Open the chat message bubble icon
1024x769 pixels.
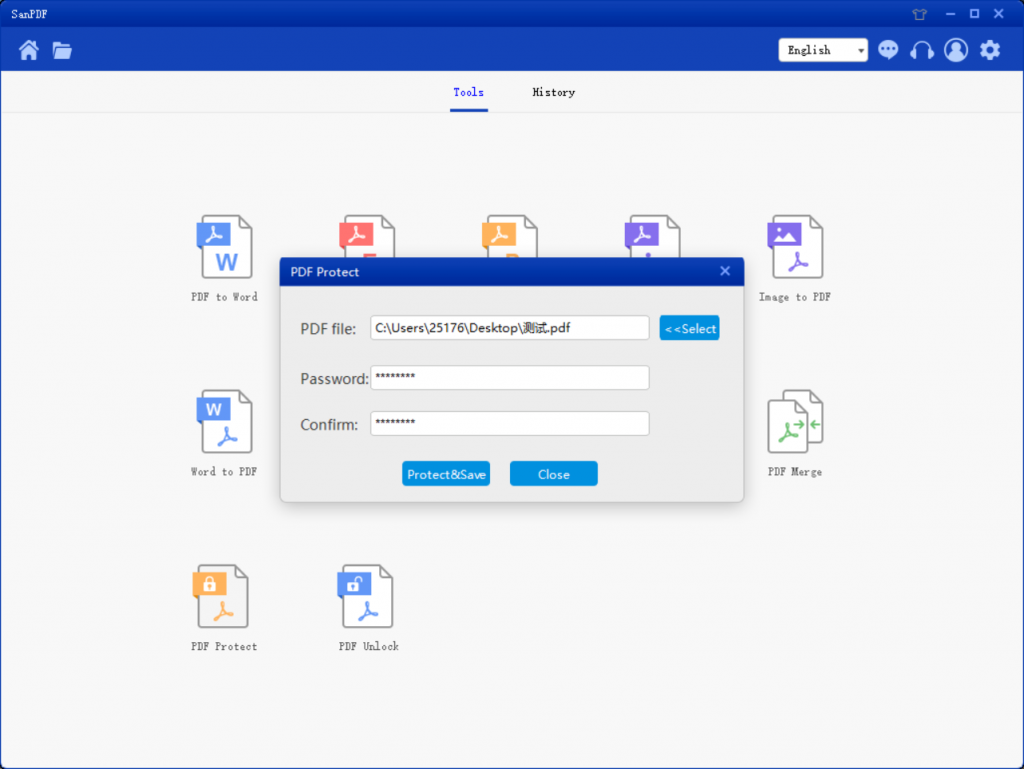coord(888,50)
